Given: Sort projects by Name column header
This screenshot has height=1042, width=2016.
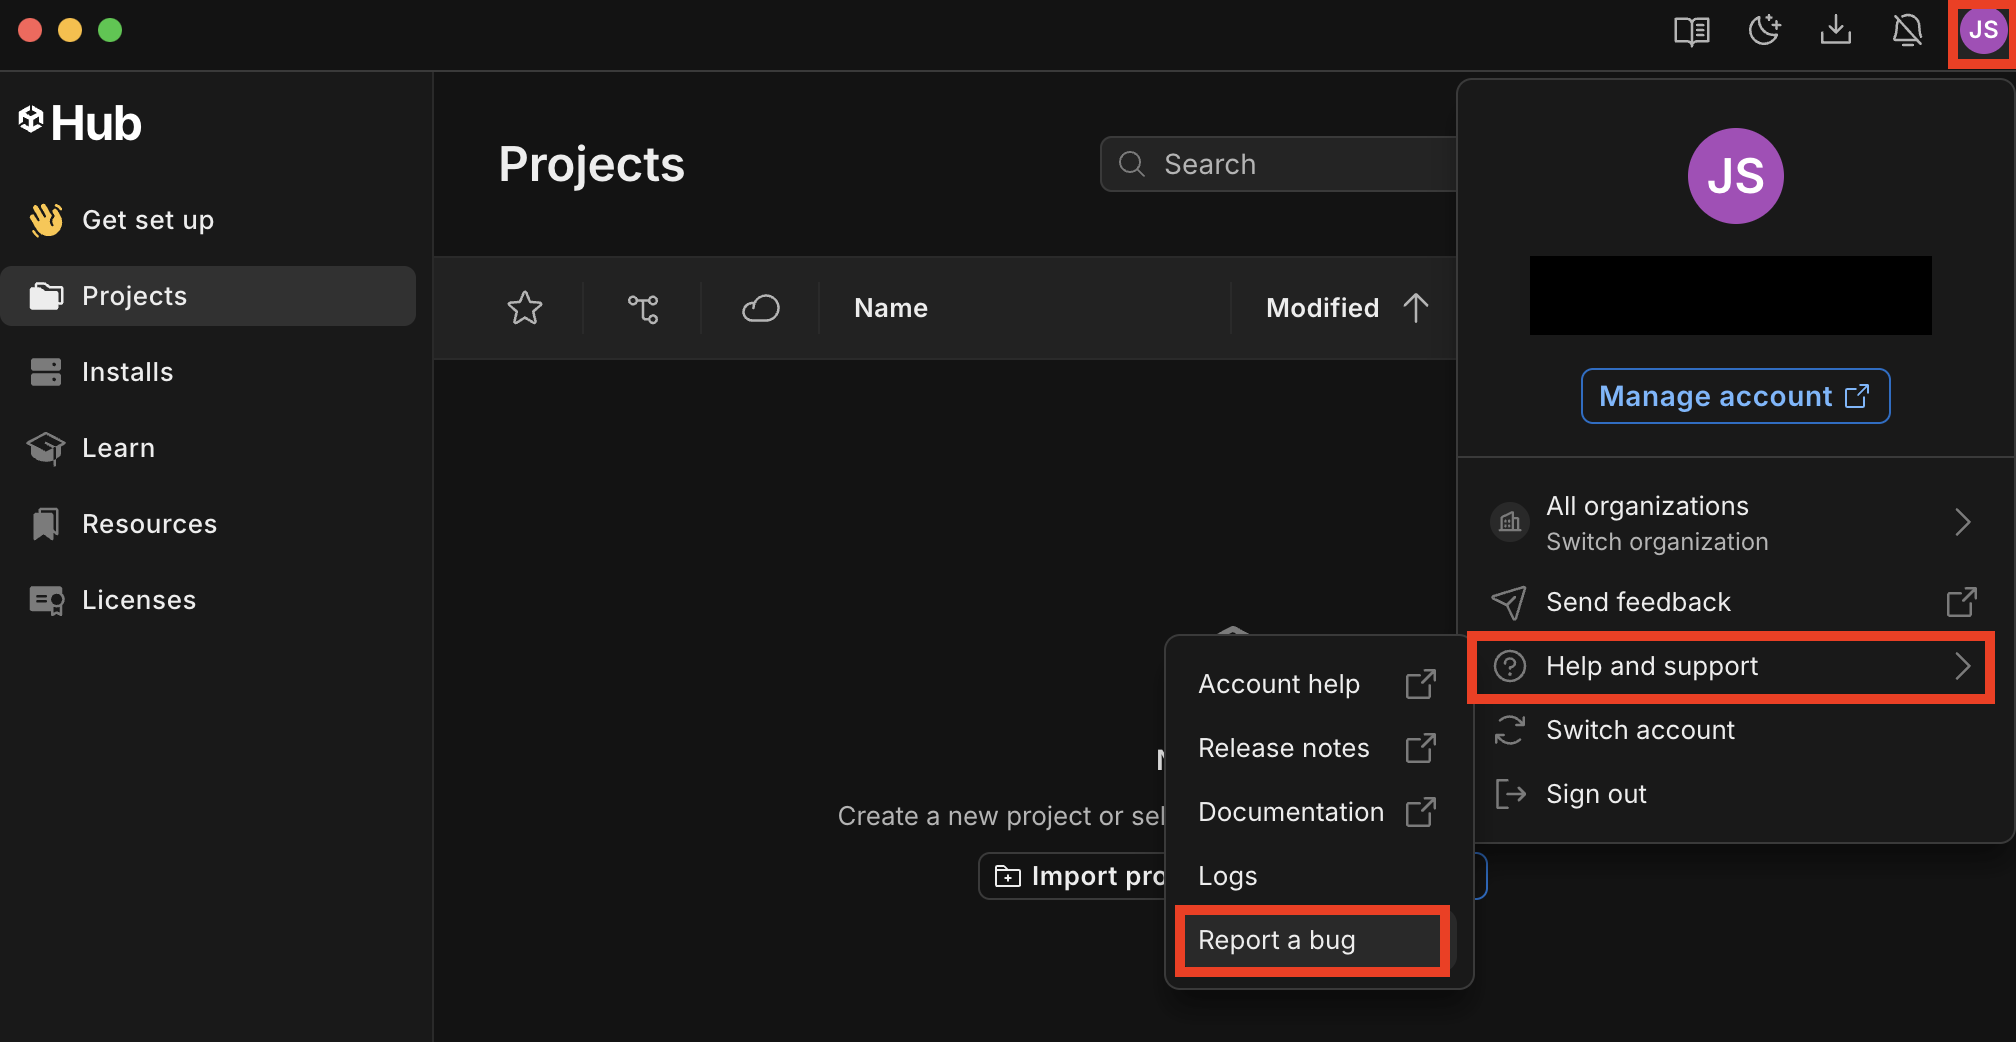Looking at the screenshot, I should coord(891,308).
